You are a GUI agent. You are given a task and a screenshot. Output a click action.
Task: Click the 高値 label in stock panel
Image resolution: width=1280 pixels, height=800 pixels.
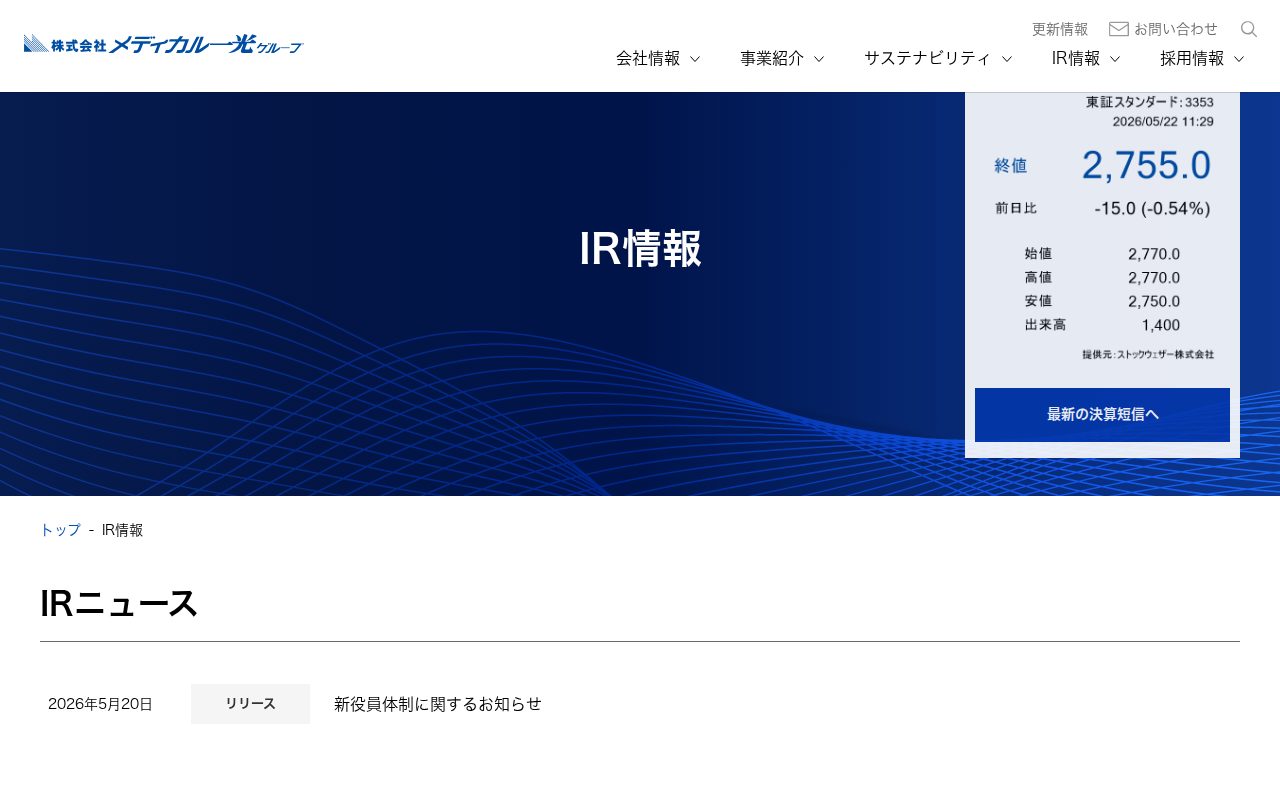coord(1038,277)
